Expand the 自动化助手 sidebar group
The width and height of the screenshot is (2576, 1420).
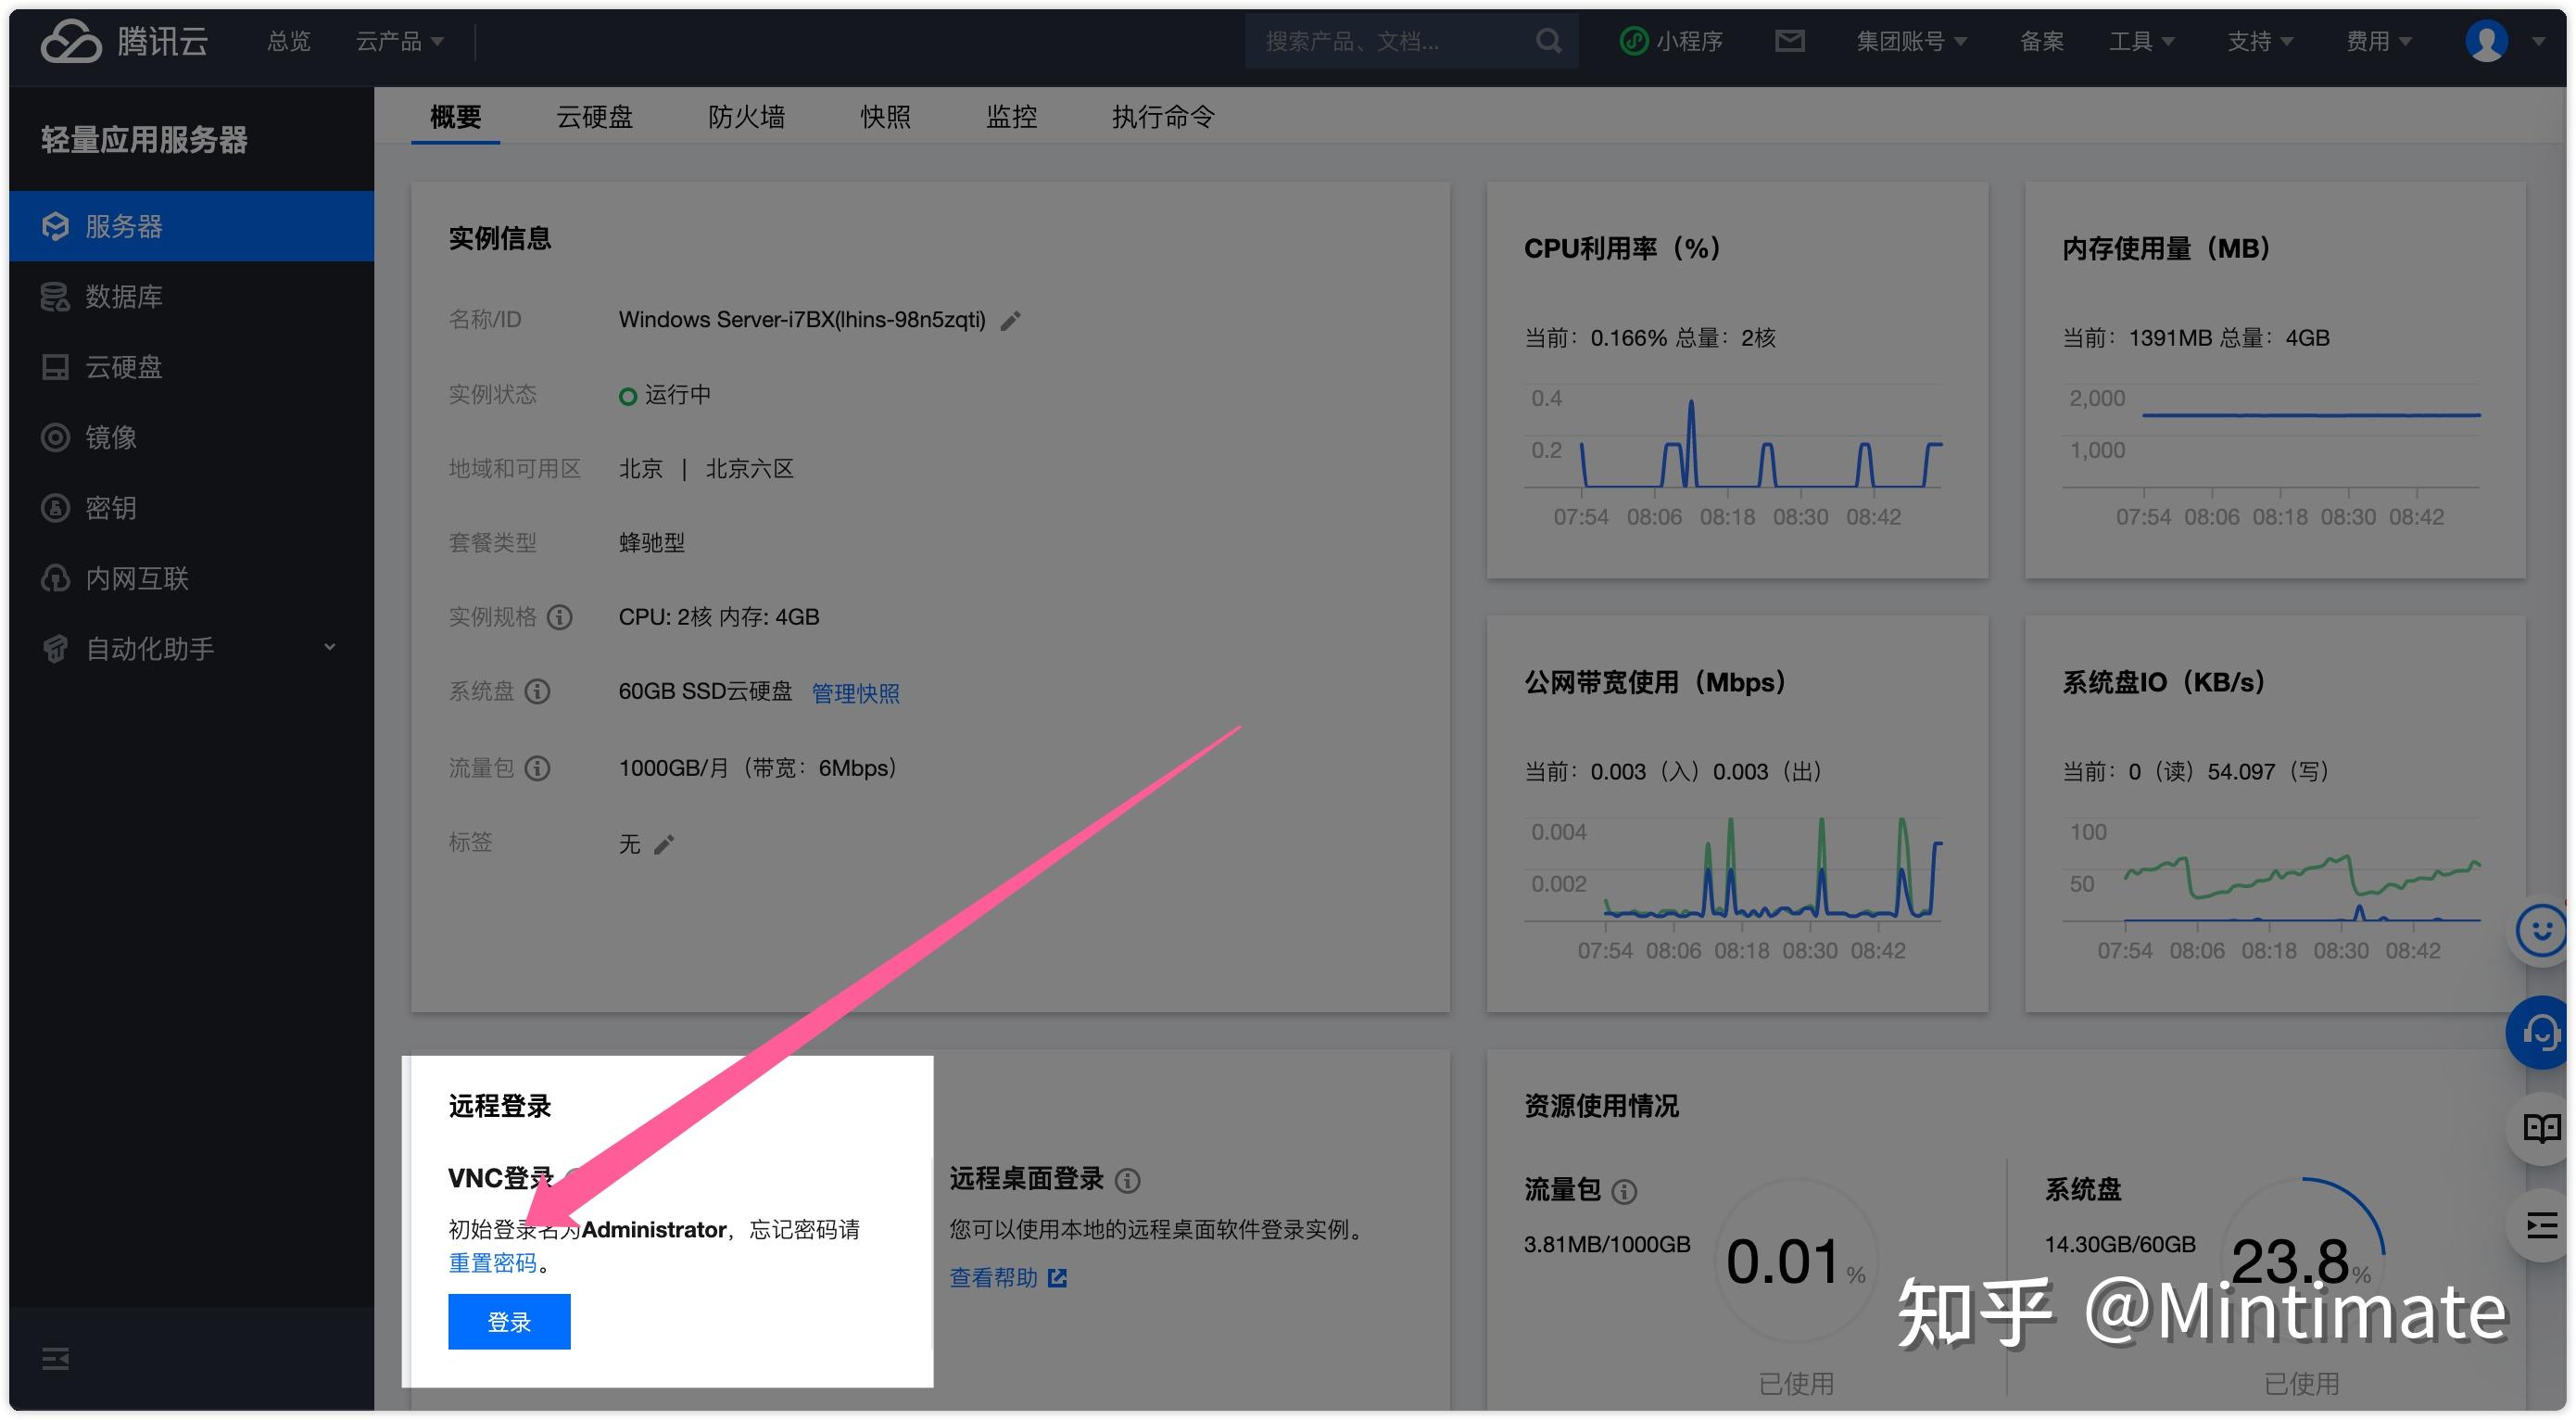150,648
